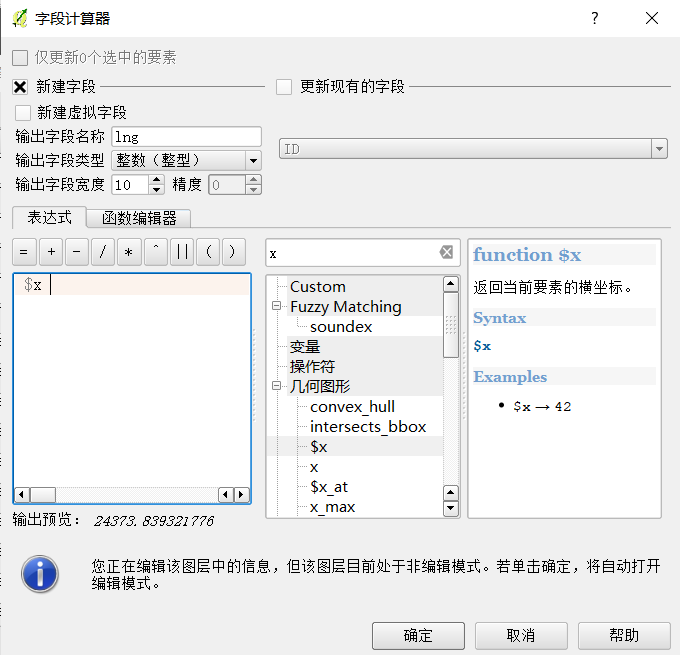Select the $x_at function

[x=329, y=487]
